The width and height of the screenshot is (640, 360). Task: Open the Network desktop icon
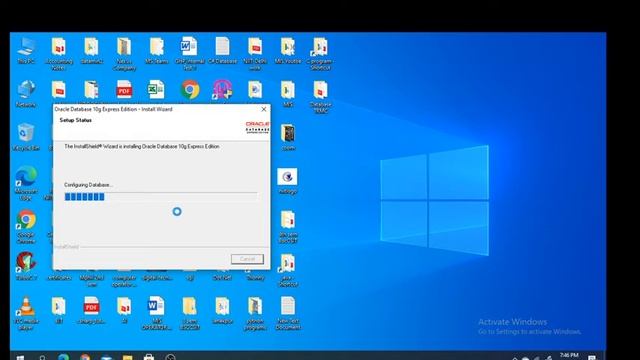pos(26,94)
